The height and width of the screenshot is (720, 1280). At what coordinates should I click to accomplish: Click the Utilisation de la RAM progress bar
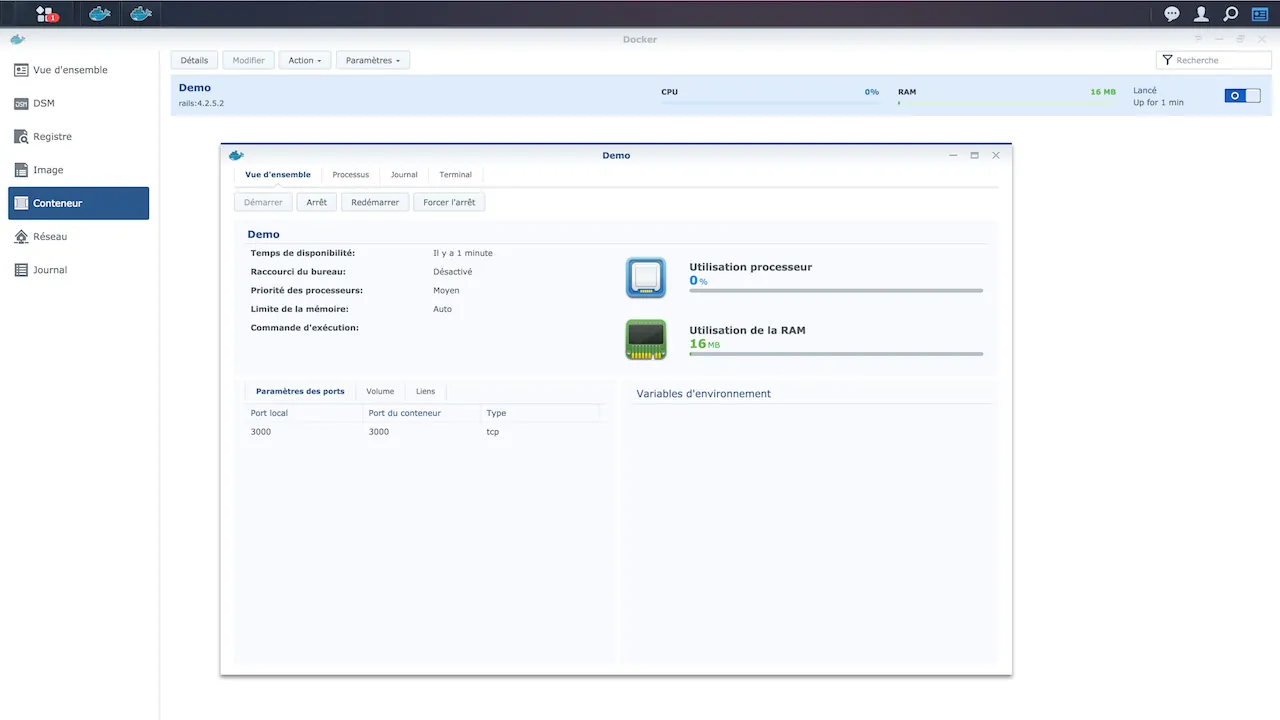coord(836,354)
